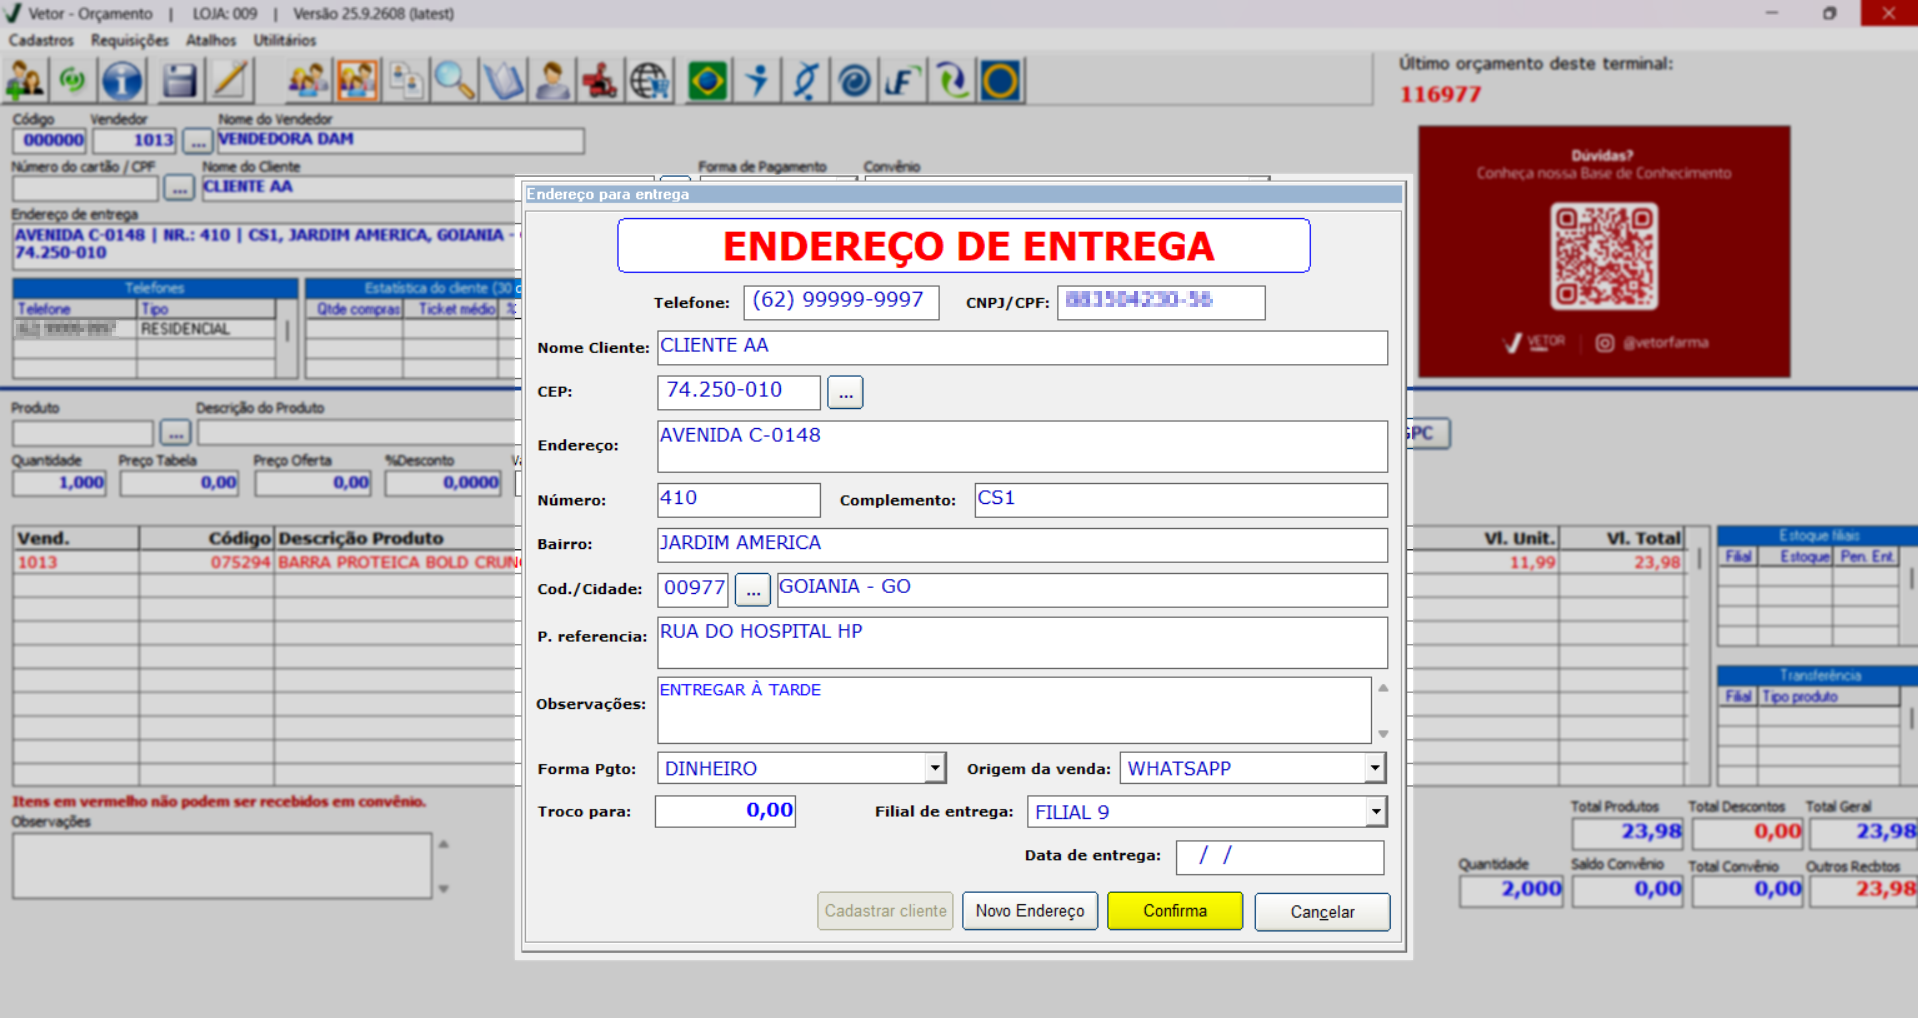This screenshot has width=1918, height=1018.
Task: Click the add customer icon with green plus
Action: (24, 81)
